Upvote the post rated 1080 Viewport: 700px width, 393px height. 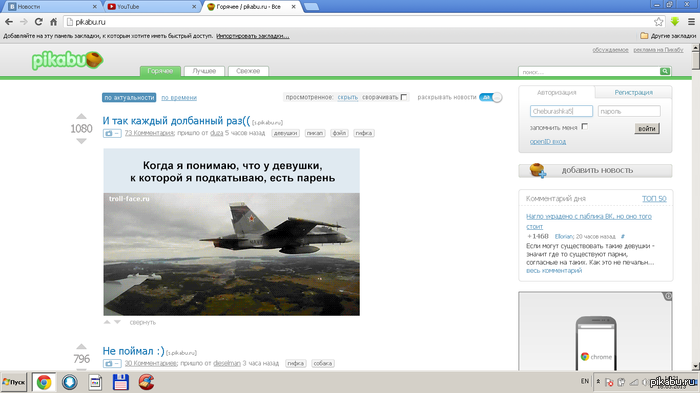81,117
